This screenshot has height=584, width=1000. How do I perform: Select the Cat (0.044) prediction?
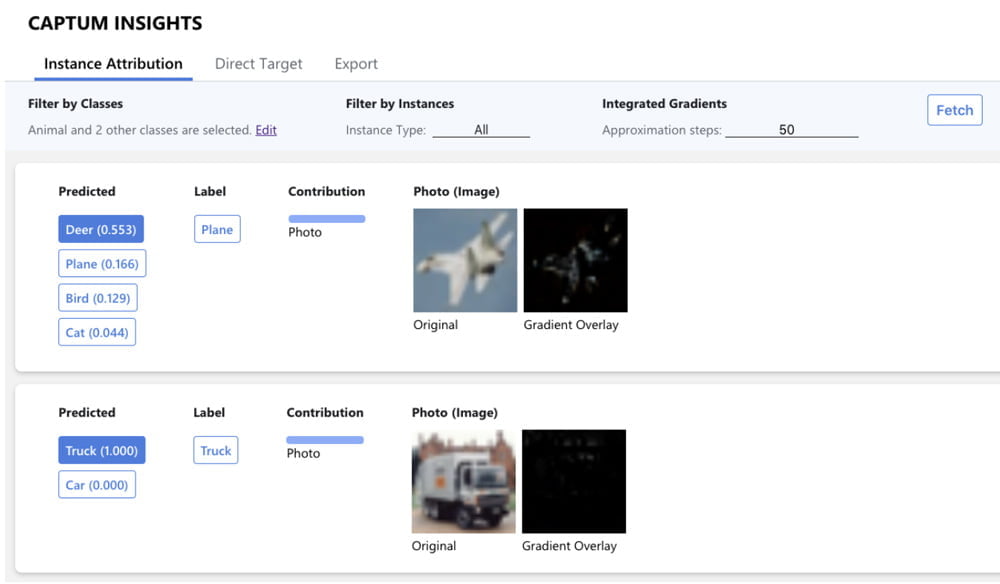click(97, 332)
